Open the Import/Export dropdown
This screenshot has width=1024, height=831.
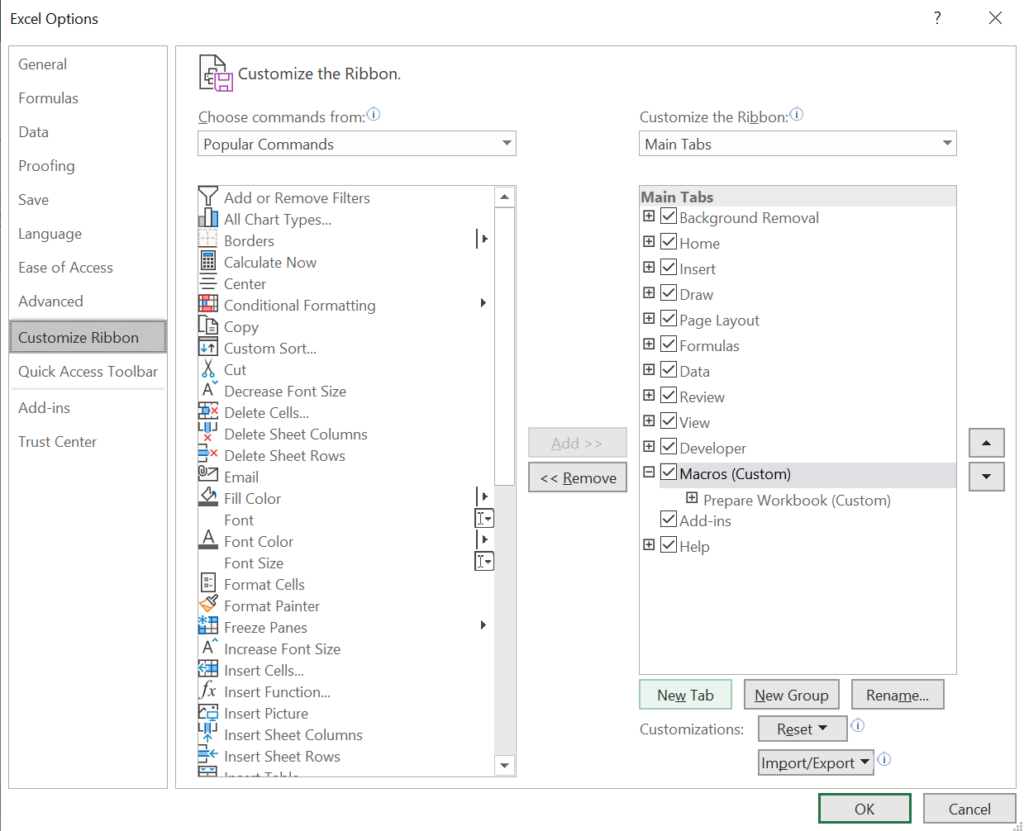pyautogui.click(x=816, y=762)
